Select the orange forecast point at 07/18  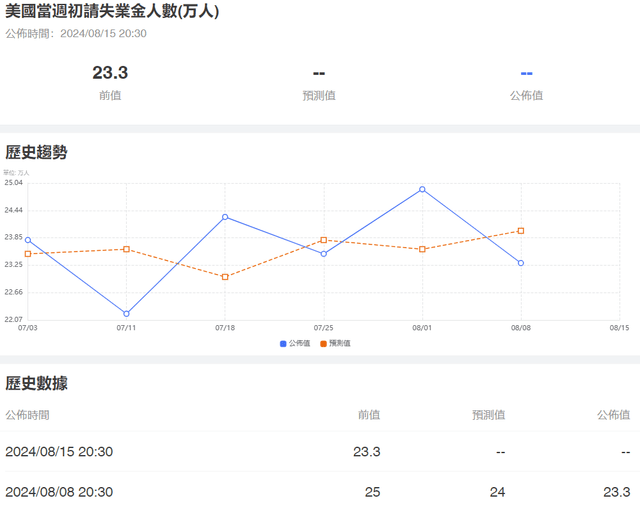coord(225,277)
